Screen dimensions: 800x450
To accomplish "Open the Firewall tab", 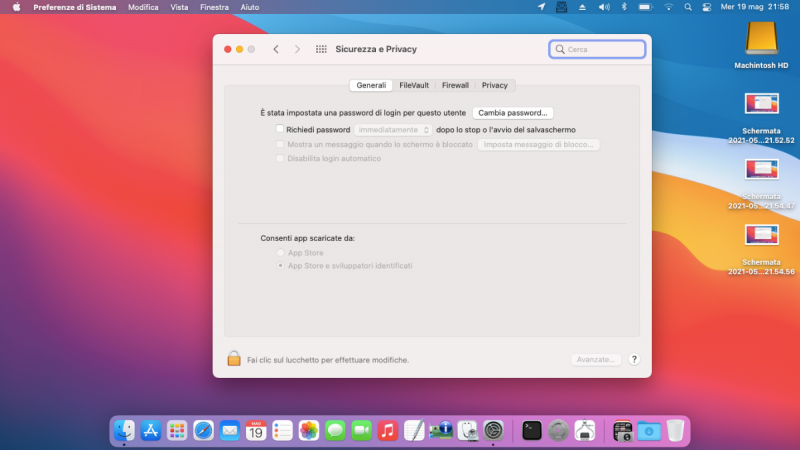I will click(x=455, y=85).
